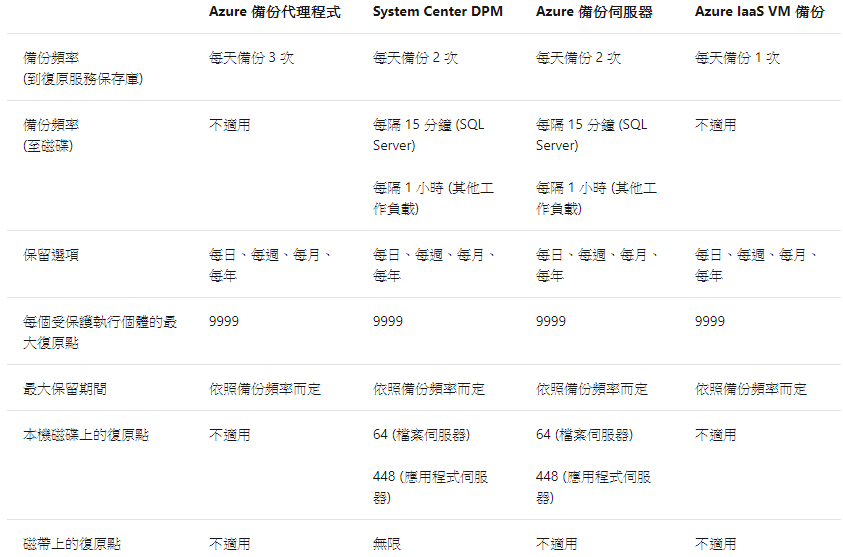The image size is (843, 557).
Task: Select the Azure IaaS VM 備份 header
Action: tap(759, 12)
